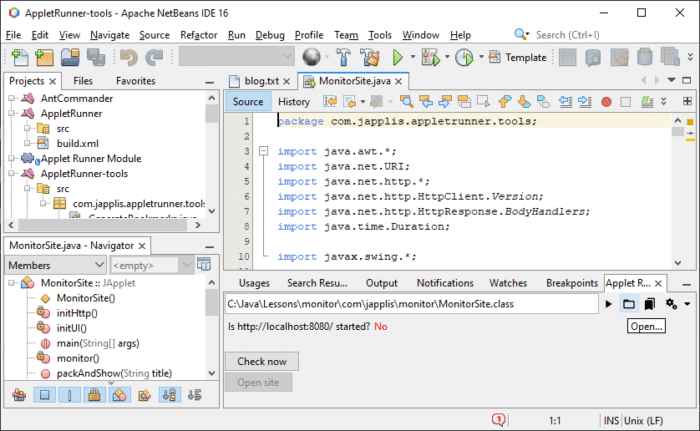The image size is (700, 431).
Task: Click the Check now button
Action: click(262, 361)
